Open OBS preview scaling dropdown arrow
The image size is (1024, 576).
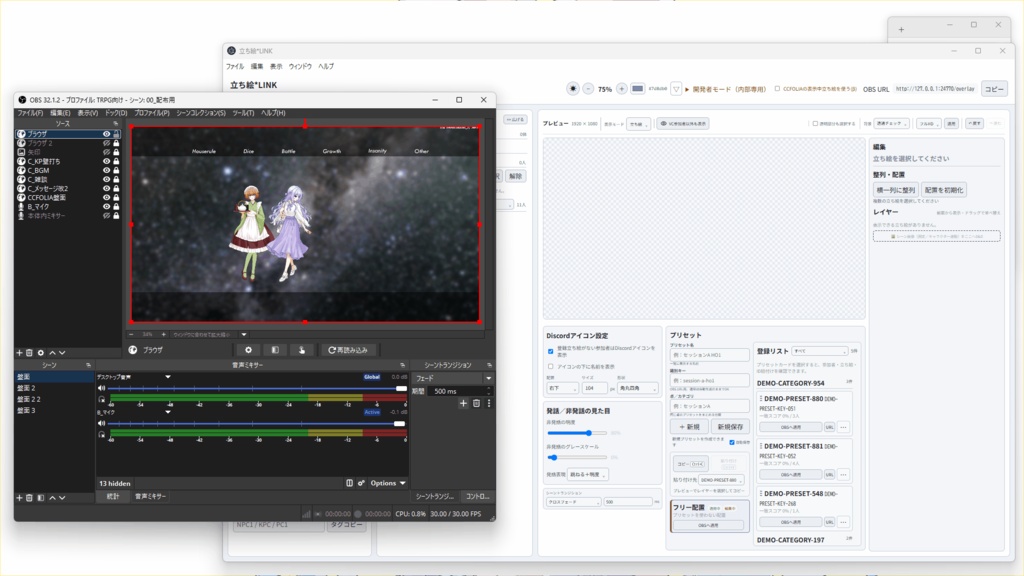coord(244,334)
